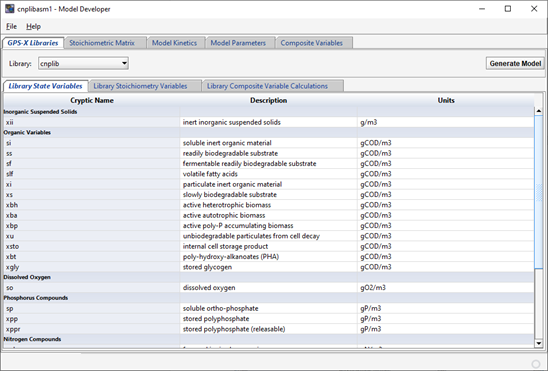
Task: Click the scroll down arrow of table
Action: coord(539,343)
